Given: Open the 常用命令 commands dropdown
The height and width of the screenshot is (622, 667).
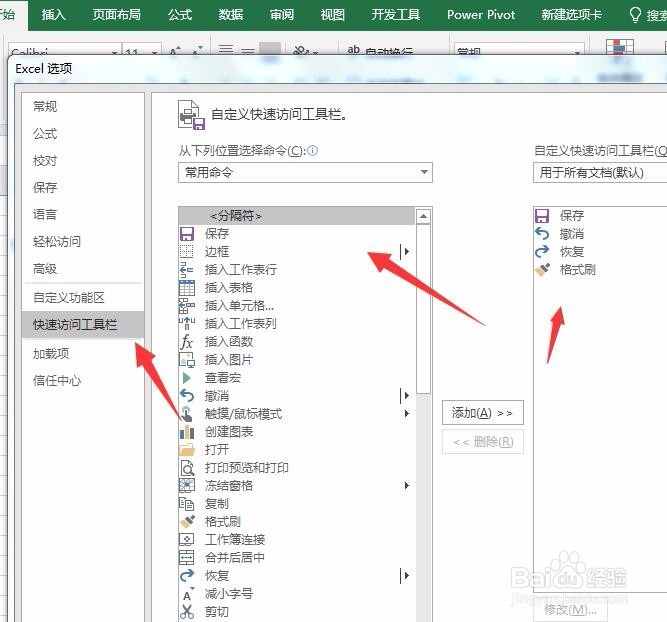Looking at the screenshot, I should (x=305, y=172).
